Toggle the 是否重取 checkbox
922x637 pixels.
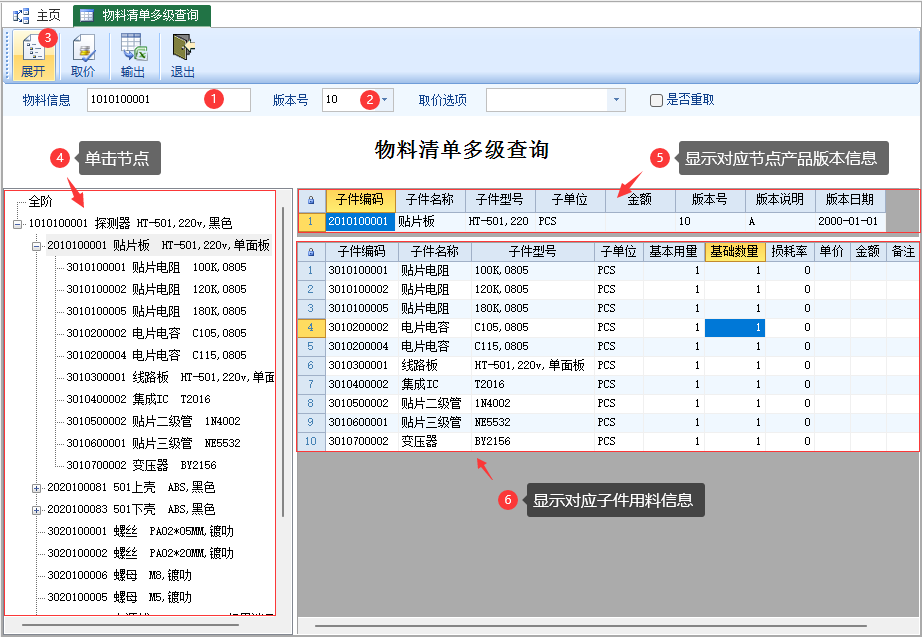656,101
